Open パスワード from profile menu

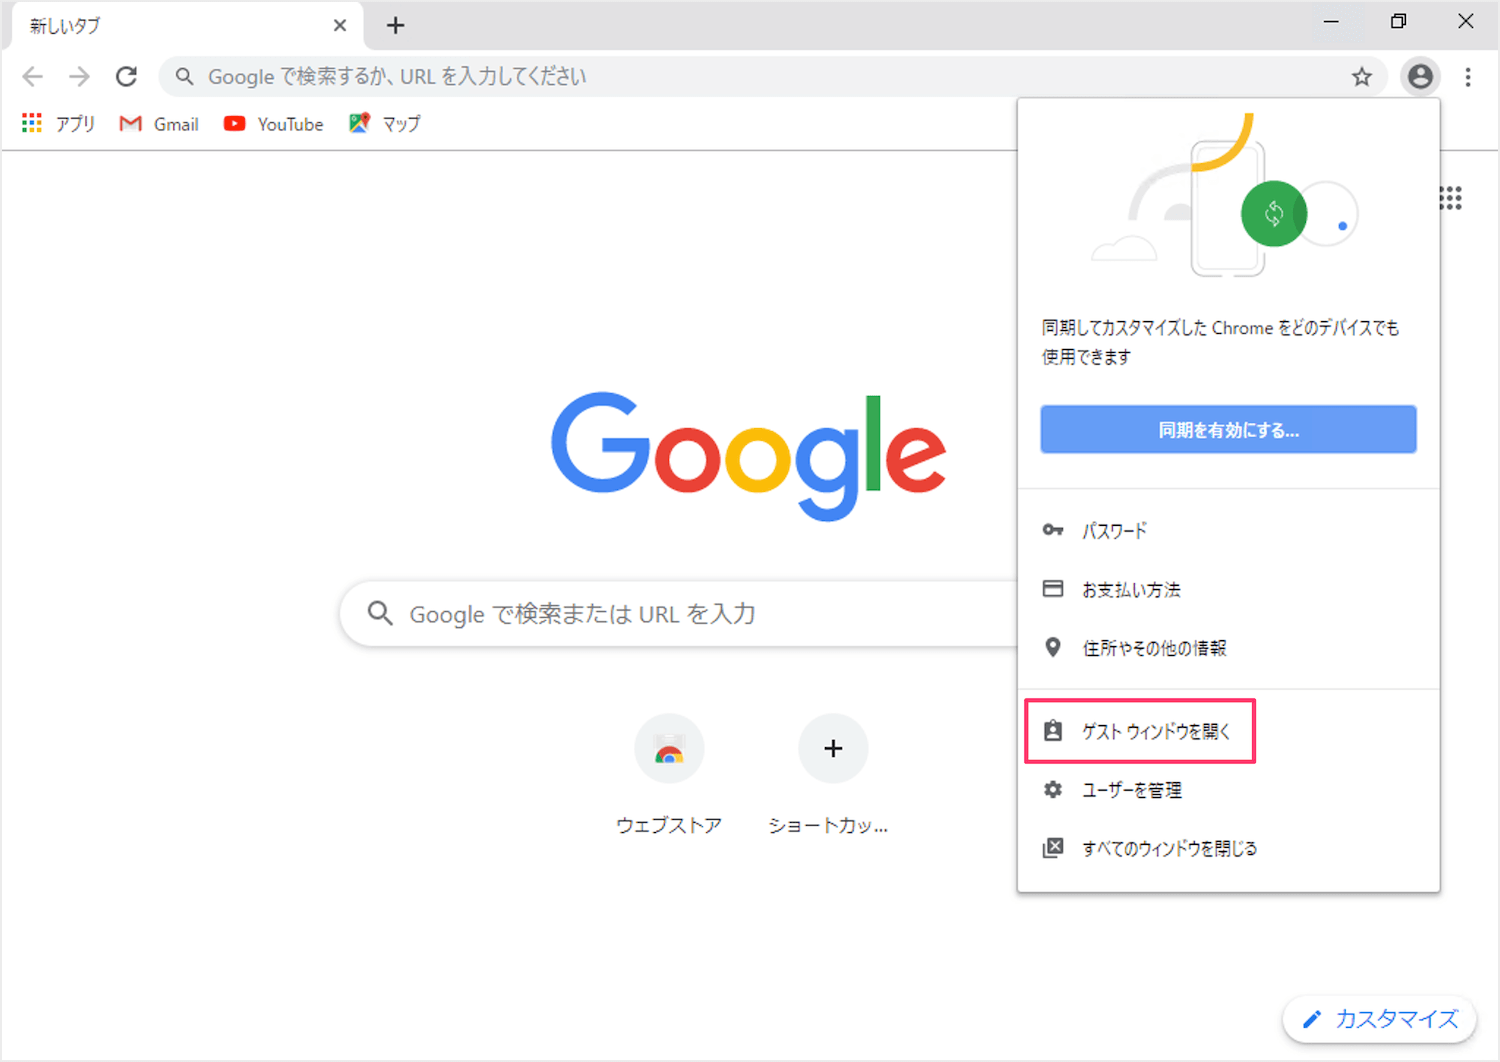[1228, 530]
